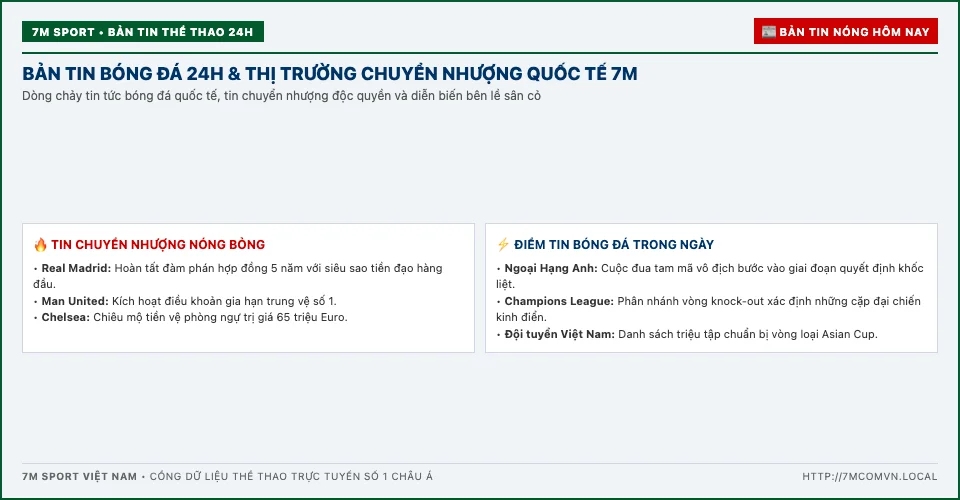Click the Ngoại Hạng Anh news item
The image size is (960, 500).
click(x=710, y=276)
